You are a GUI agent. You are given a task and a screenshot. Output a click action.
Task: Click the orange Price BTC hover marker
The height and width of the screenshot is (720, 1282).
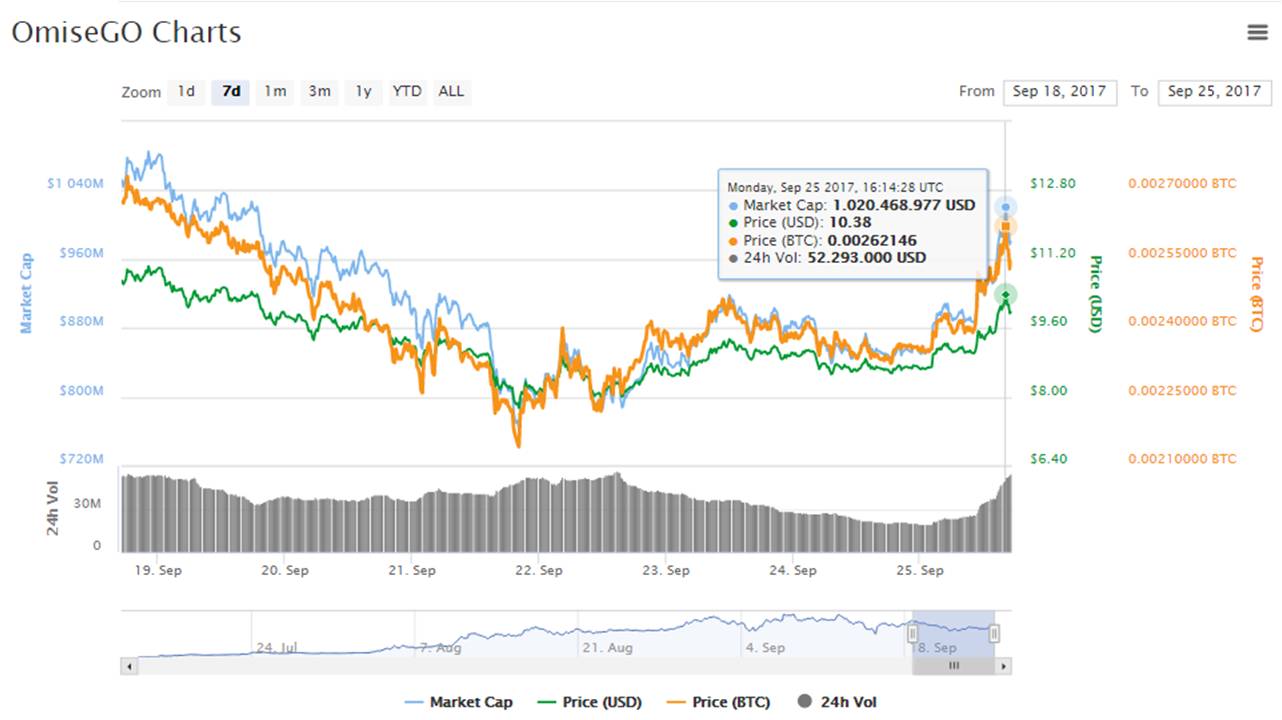(1006, 227)
